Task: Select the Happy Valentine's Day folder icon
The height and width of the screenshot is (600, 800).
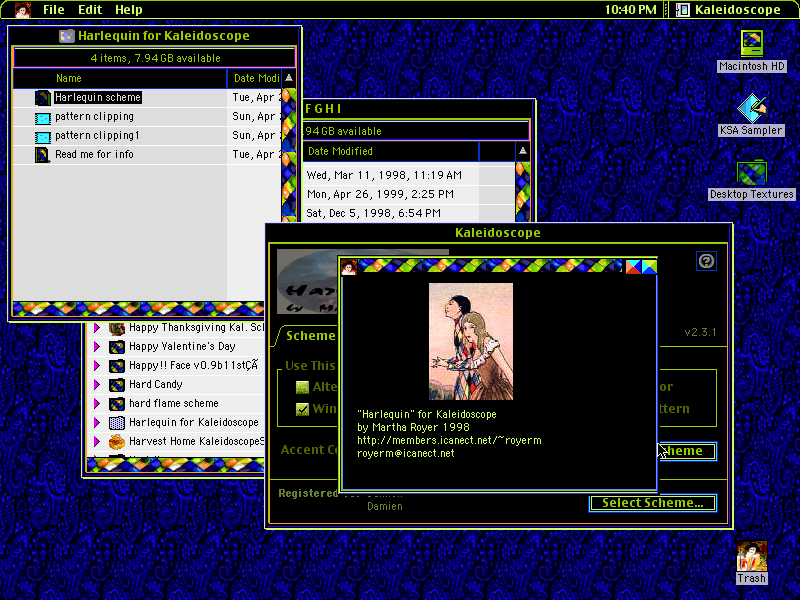Action: coord(117,347)
